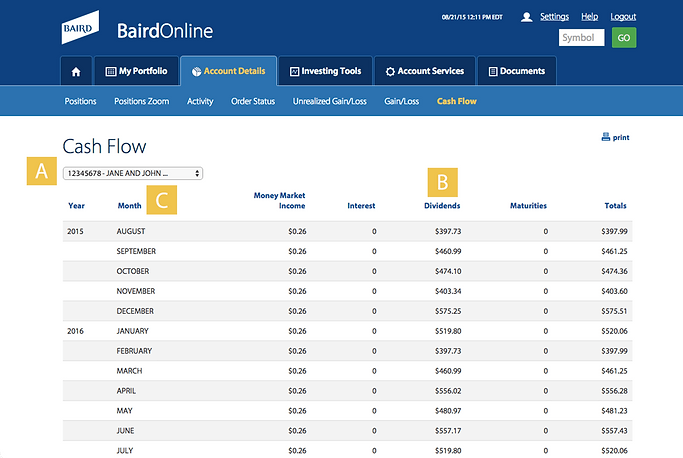Click the $575.25 dividends value
This screenshot has height=458, width=683.
(x=448, y=311)
